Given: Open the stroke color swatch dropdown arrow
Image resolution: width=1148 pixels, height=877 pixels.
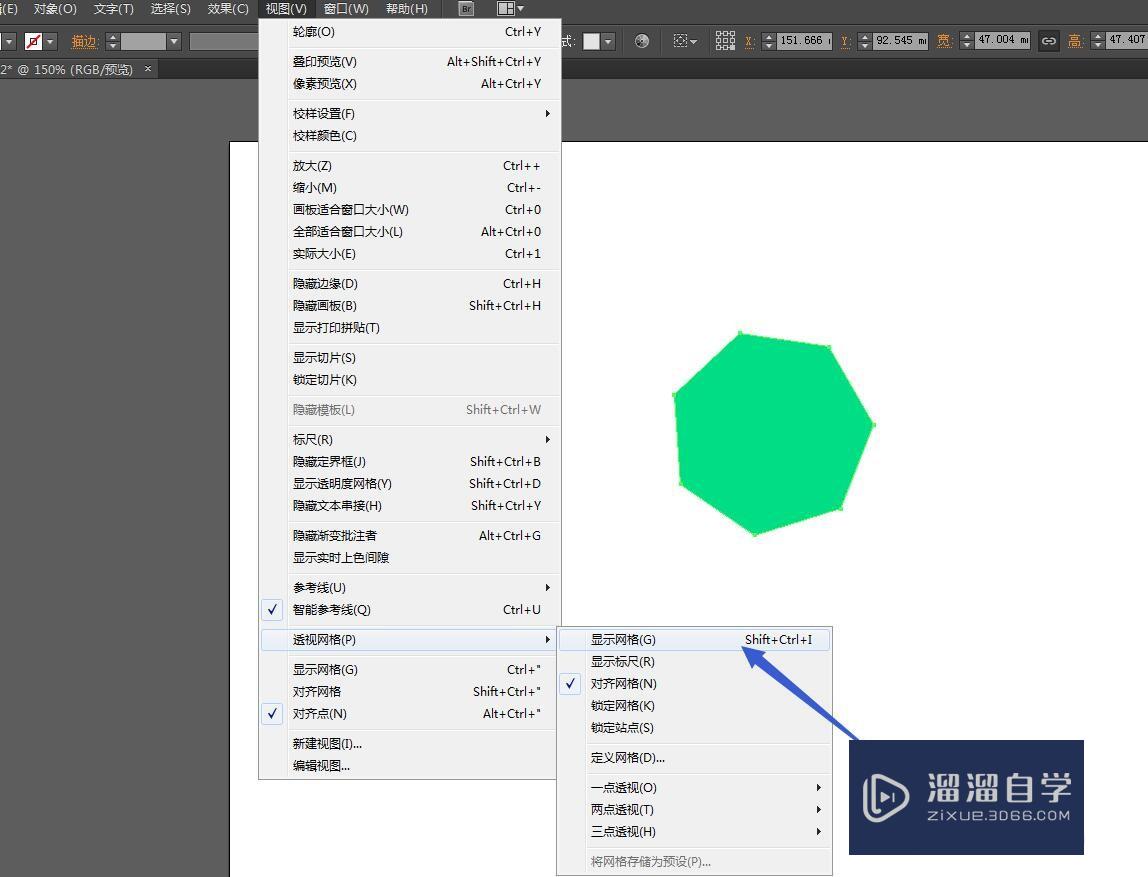Looking at the screenshot, I should [51, 41].
